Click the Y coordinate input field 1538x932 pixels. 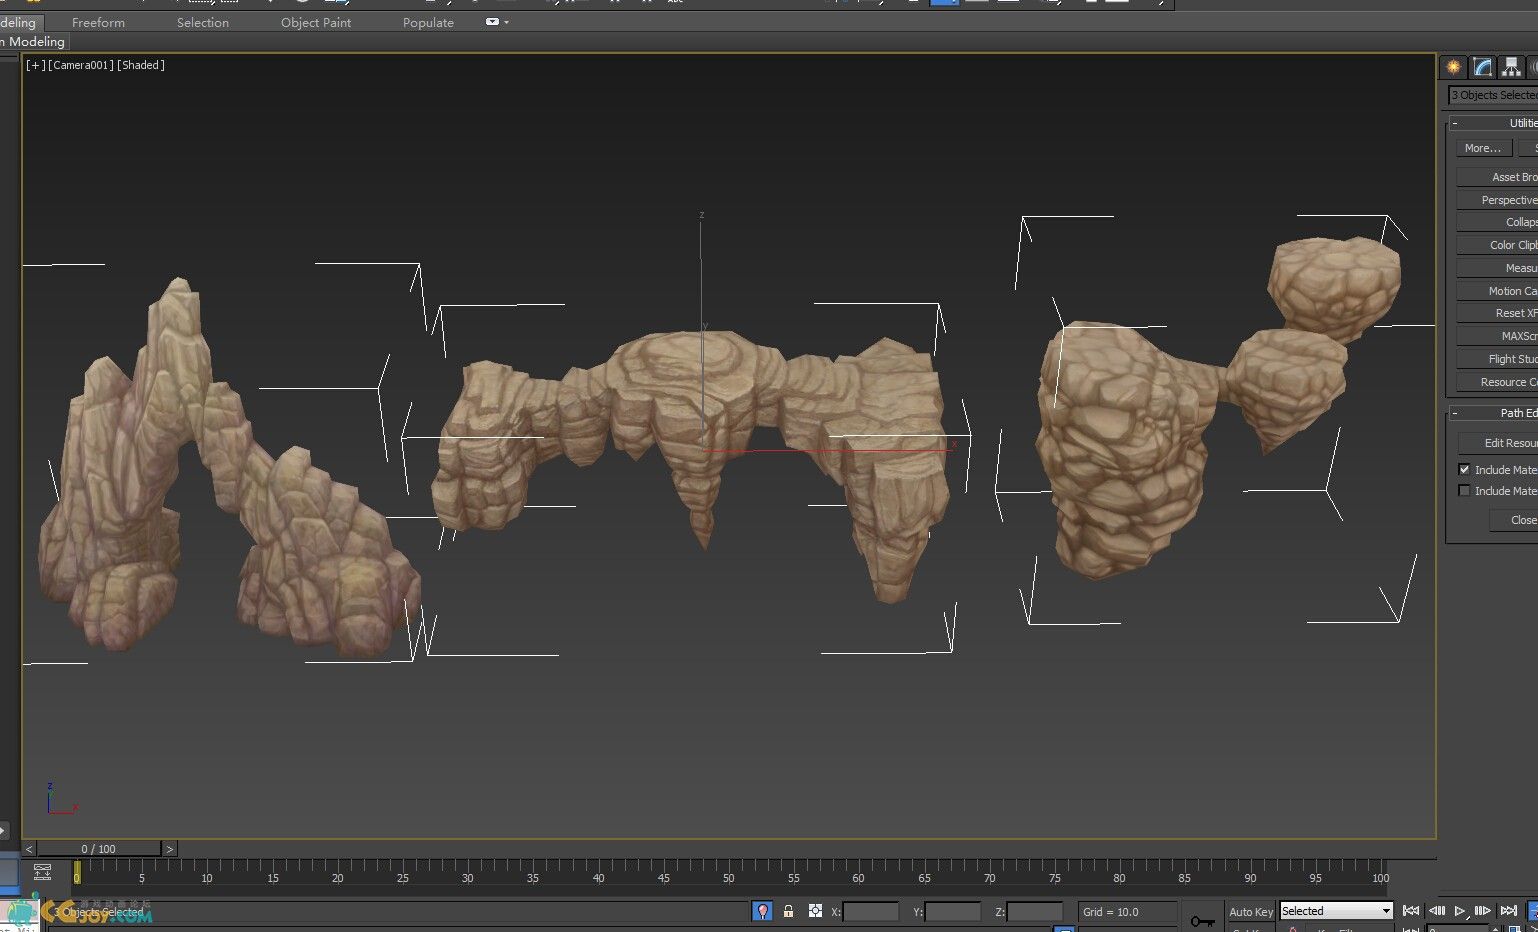click(x=953, y=911)
